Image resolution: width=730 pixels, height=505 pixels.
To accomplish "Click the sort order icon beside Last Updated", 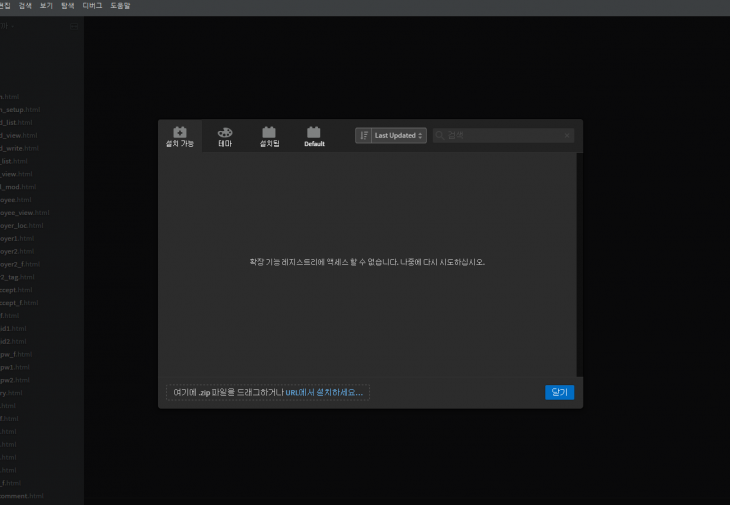I will [363, 135].
